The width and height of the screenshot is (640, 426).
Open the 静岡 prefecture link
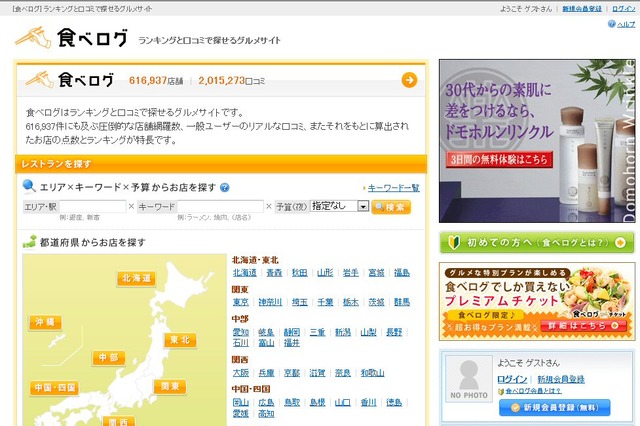click(x=292, y=332)
